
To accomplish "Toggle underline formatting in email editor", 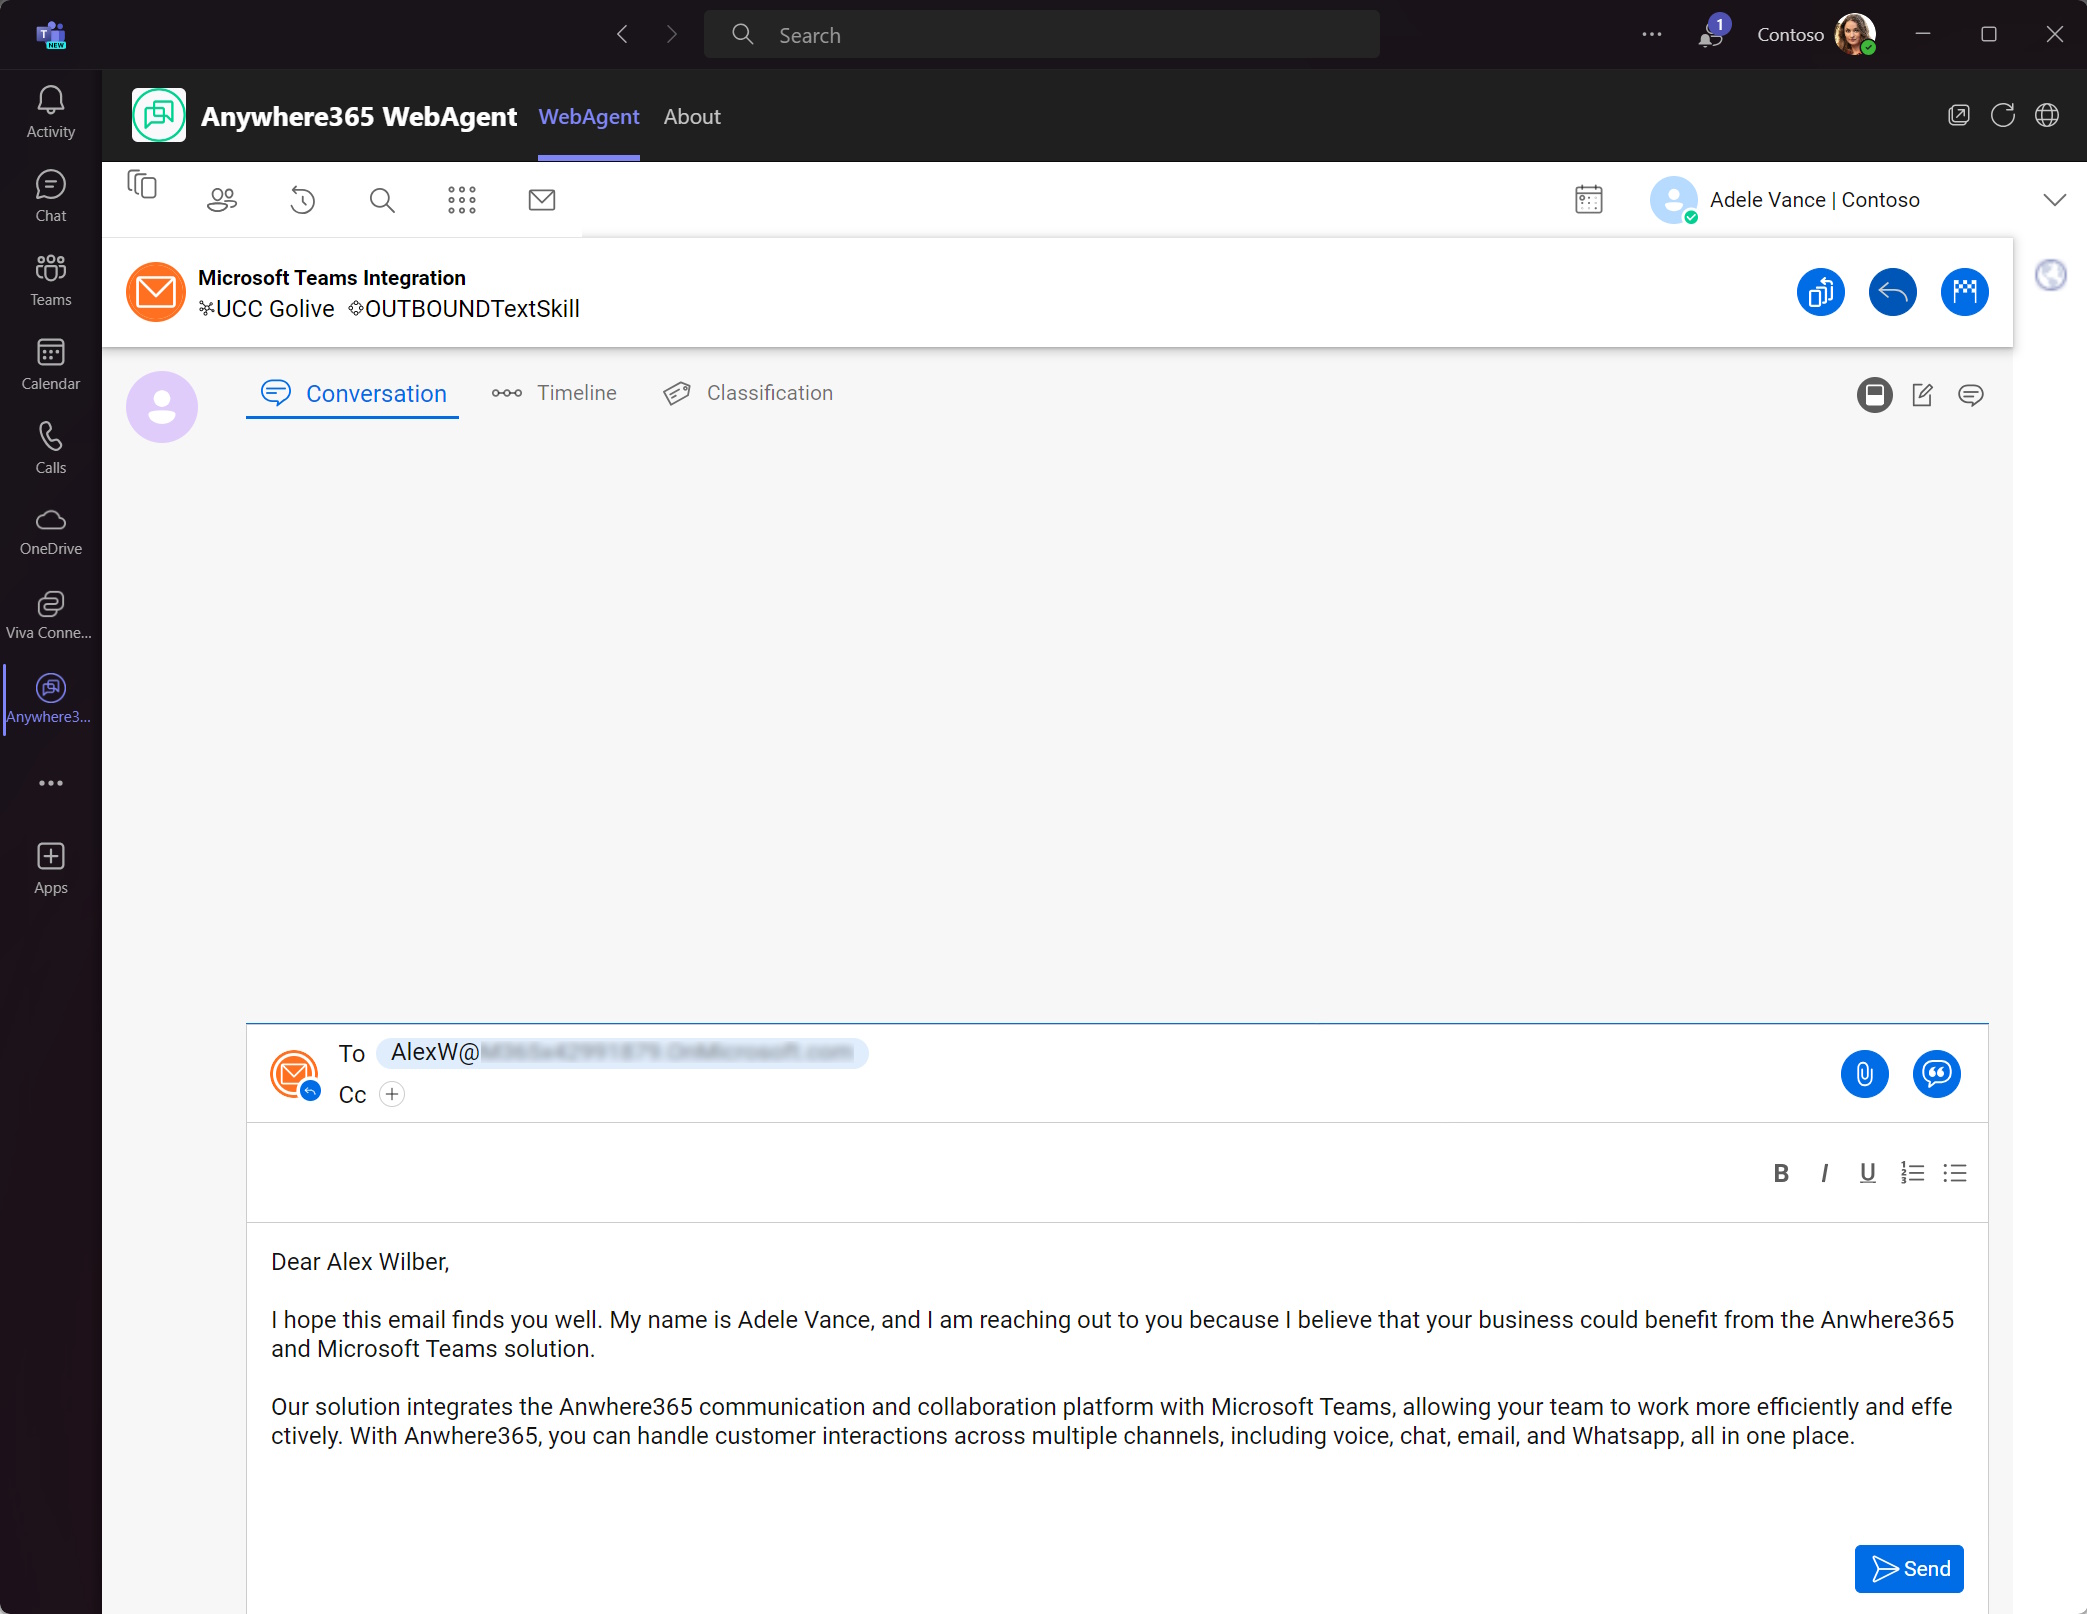I will point(1867,1173).
